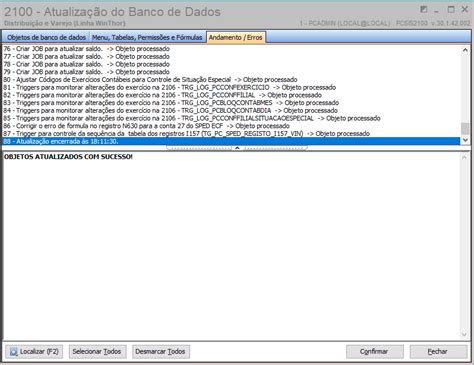Minimize the 2100 window
The height and width of the screenshot is (365, 474).
436,10
